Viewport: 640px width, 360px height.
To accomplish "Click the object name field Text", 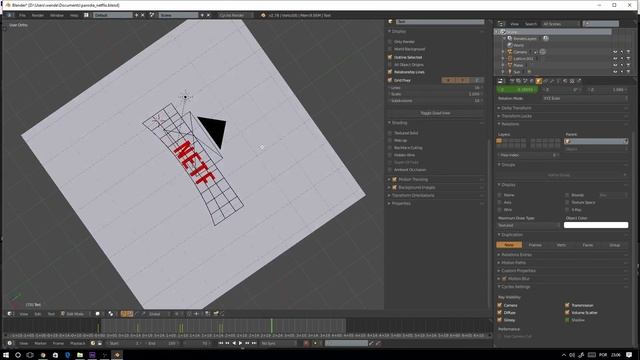I will pyautogui.click(x=441, y=22).
